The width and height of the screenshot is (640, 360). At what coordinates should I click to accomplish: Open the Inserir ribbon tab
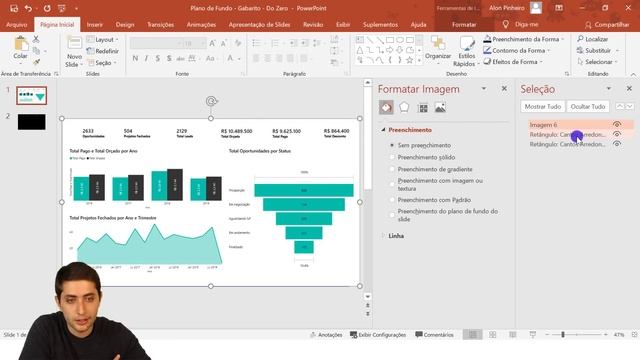pos(95,24)
